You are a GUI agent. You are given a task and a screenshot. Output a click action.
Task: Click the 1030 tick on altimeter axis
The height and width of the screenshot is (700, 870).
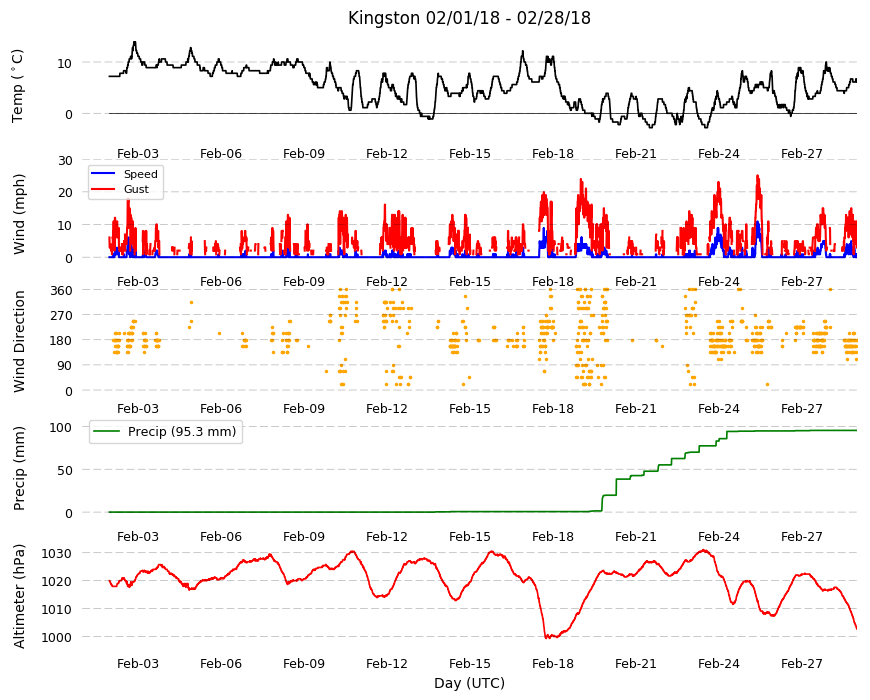click(57, 554)
